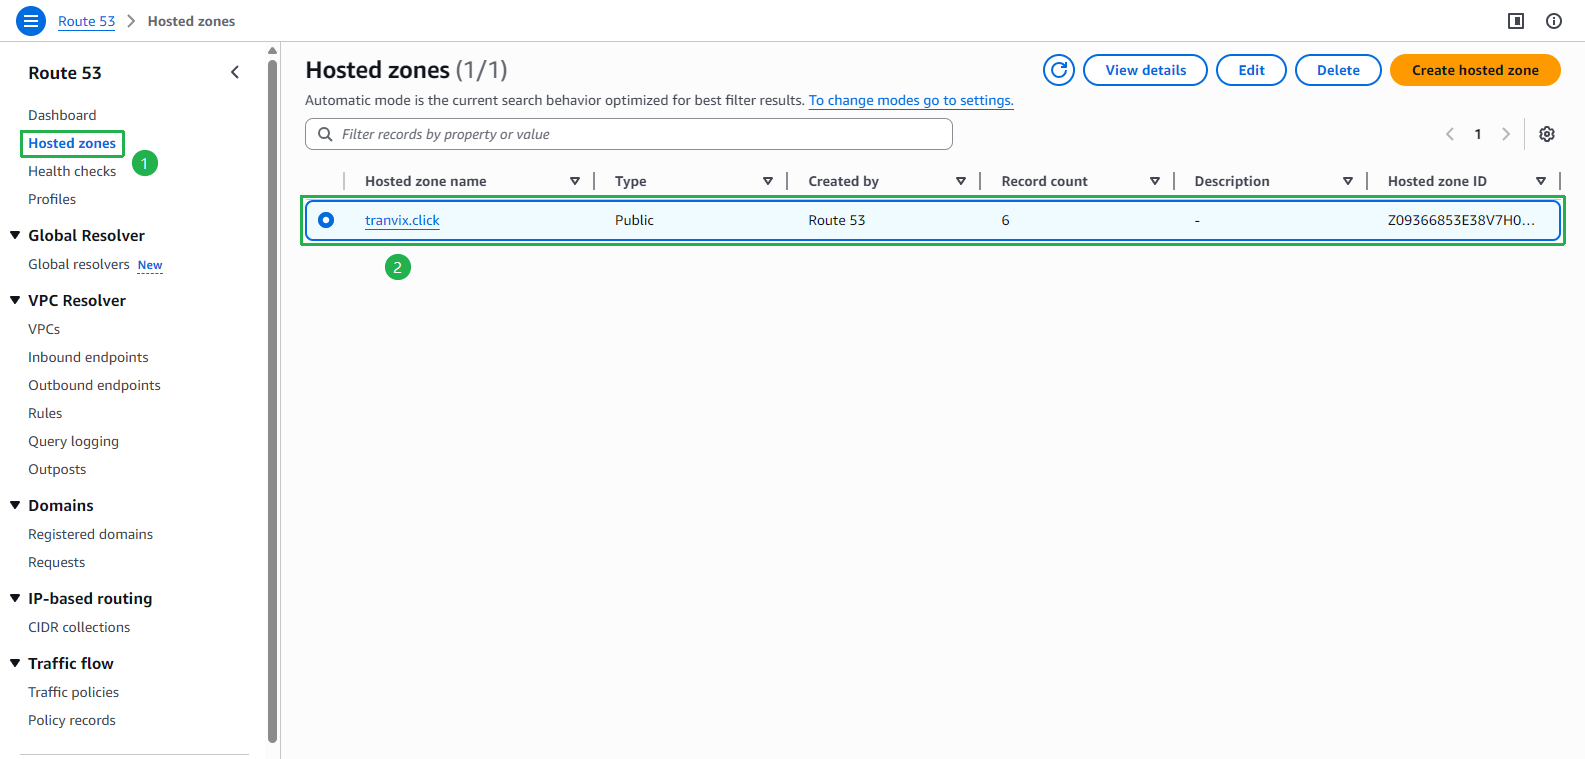Click the 'Route 53' Created by cell
Image resolution: width=1585 pixels, height=759 pixels.
click(x=837, y=220)
